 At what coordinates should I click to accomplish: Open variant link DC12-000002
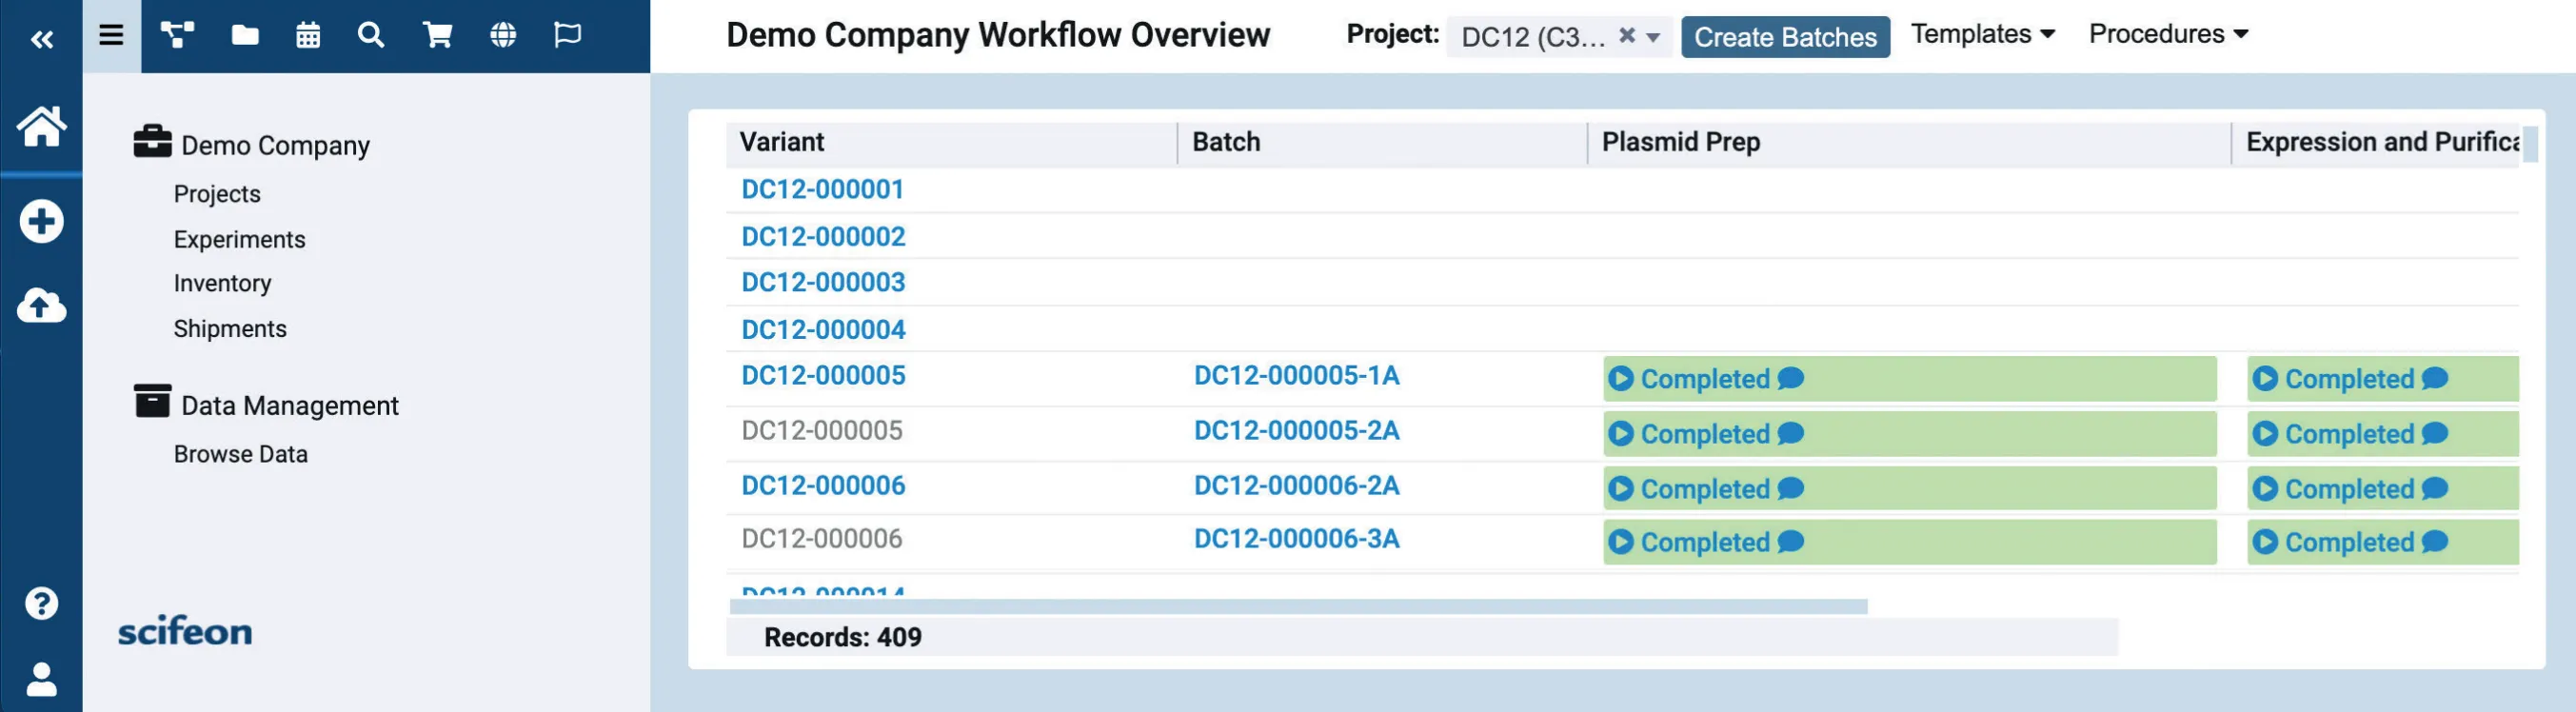click(823, 237)
